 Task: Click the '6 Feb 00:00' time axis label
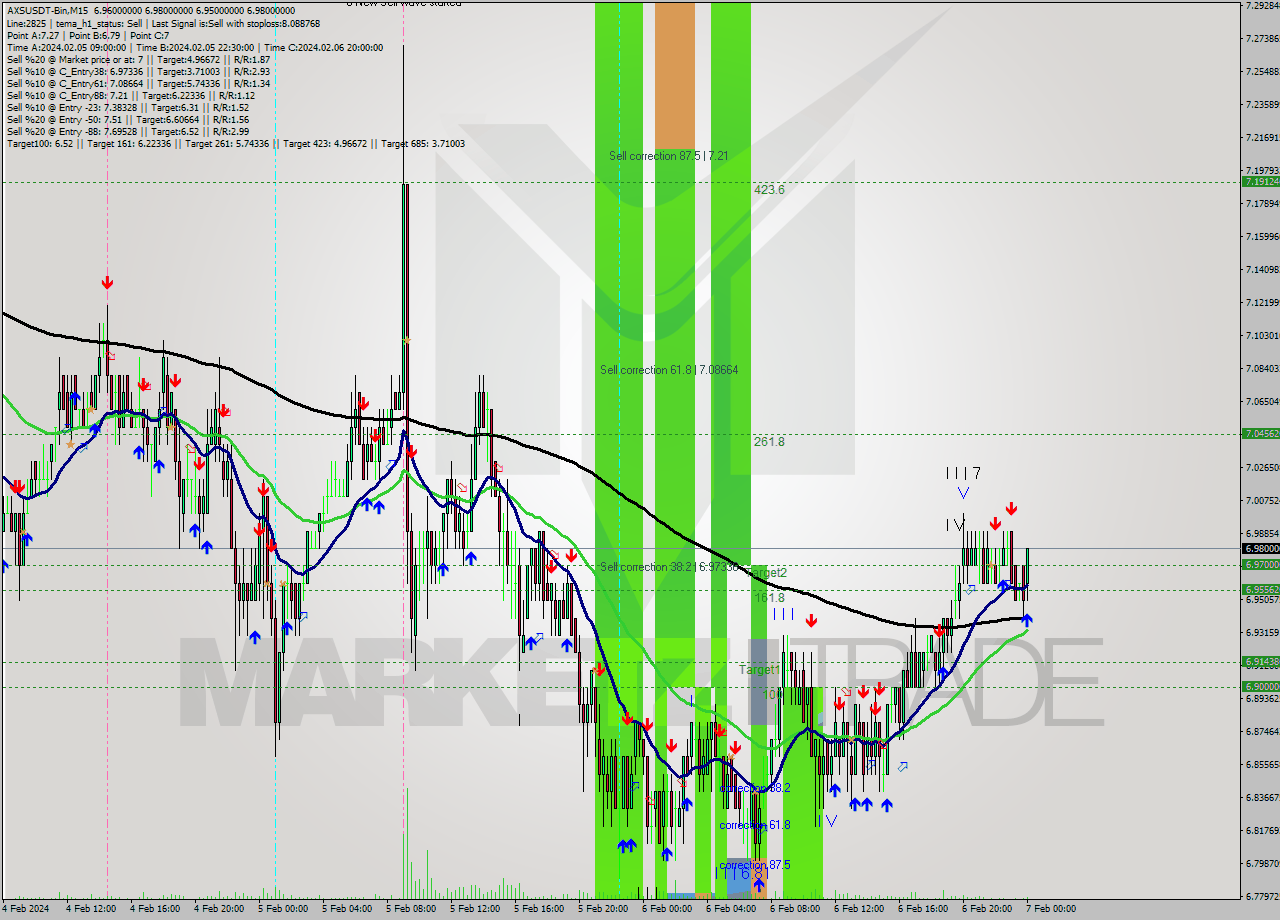coord(667,909)
